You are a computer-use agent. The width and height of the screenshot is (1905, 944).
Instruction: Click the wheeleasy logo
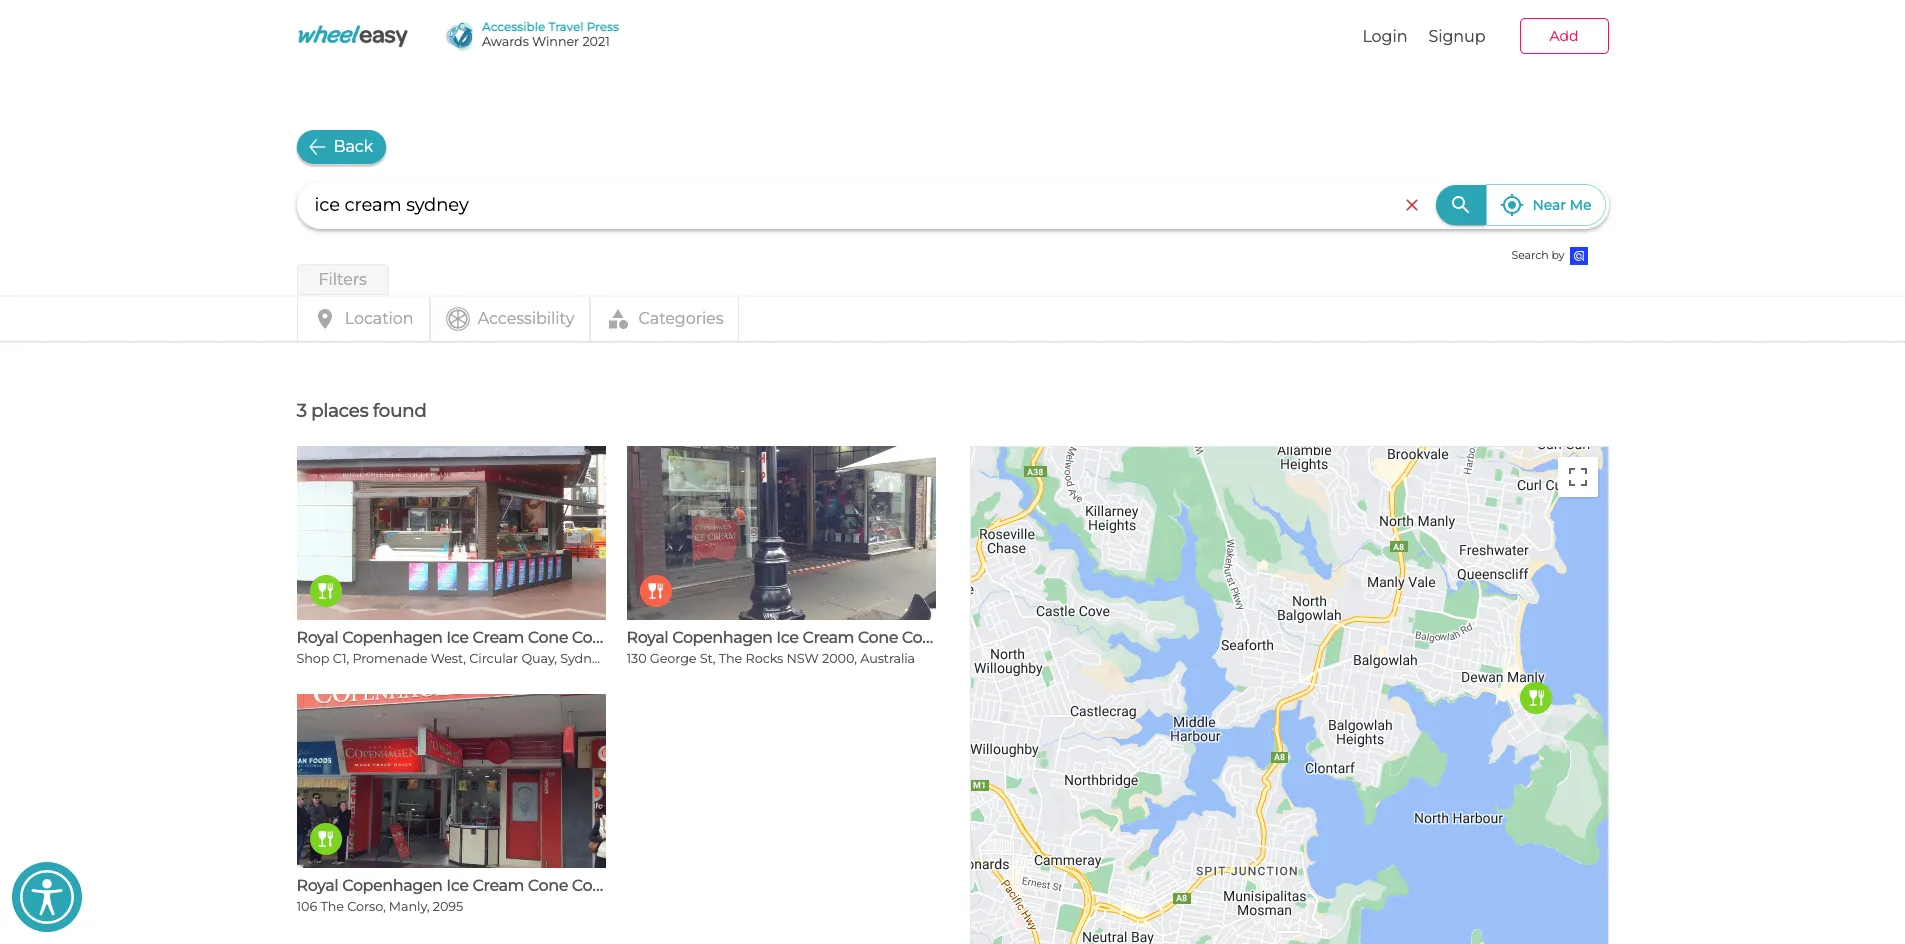click(x=352, y=36)
